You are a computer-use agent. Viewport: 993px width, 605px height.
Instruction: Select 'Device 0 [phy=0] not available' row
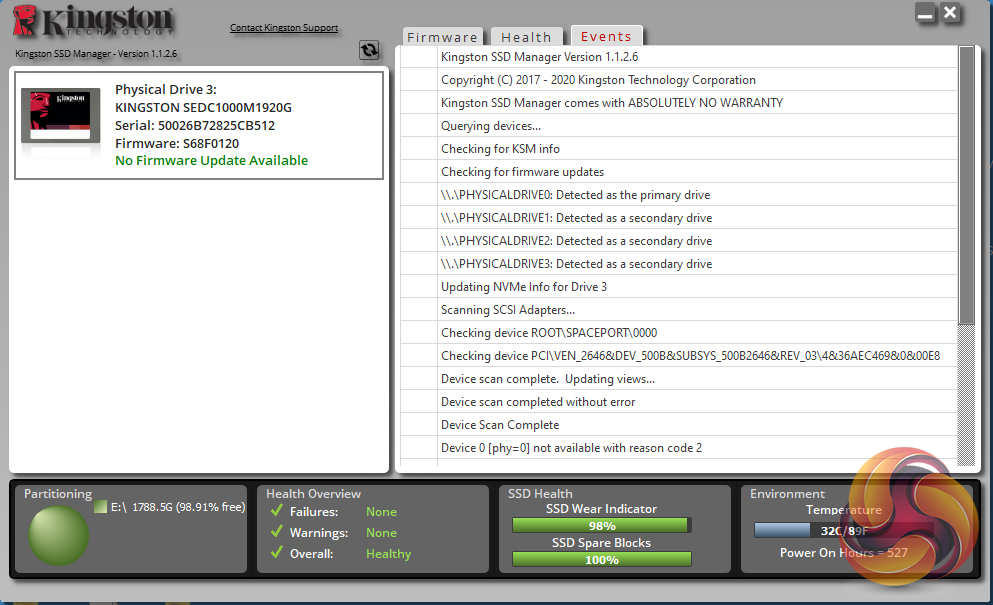(x=679, y=448)
